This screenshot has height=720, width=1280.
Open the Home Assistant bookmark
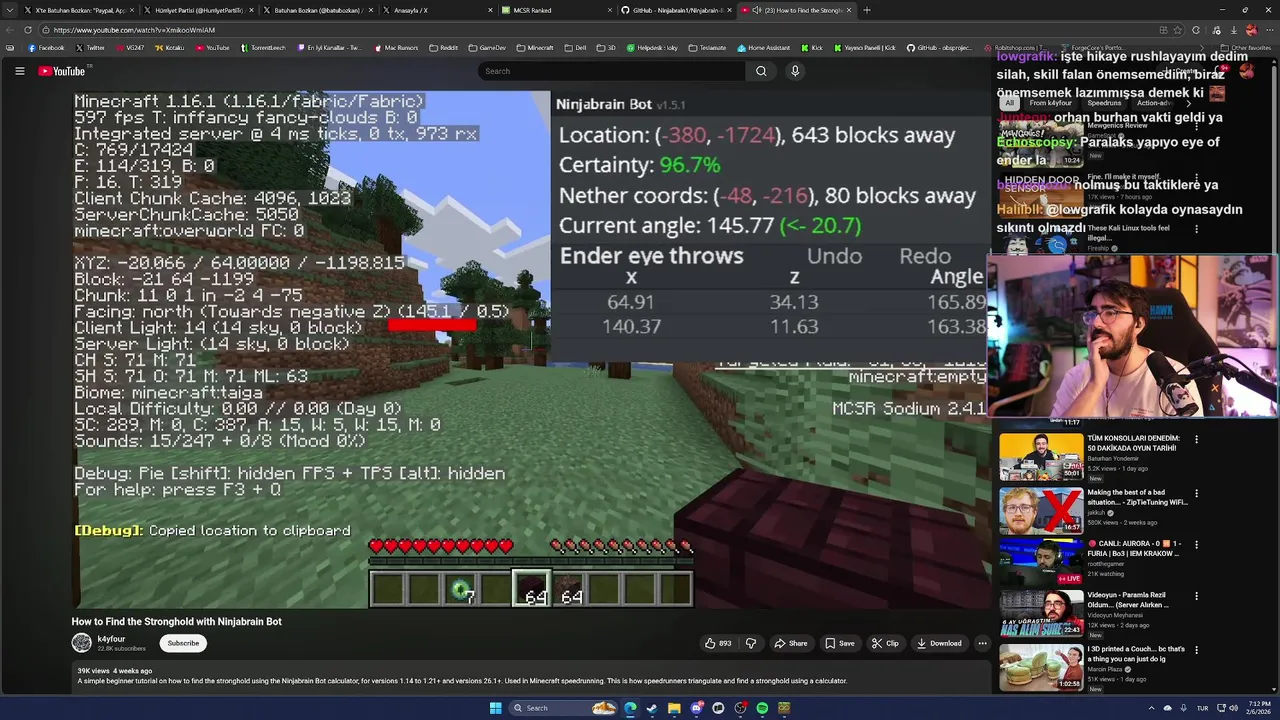click(x=763, y=48)
